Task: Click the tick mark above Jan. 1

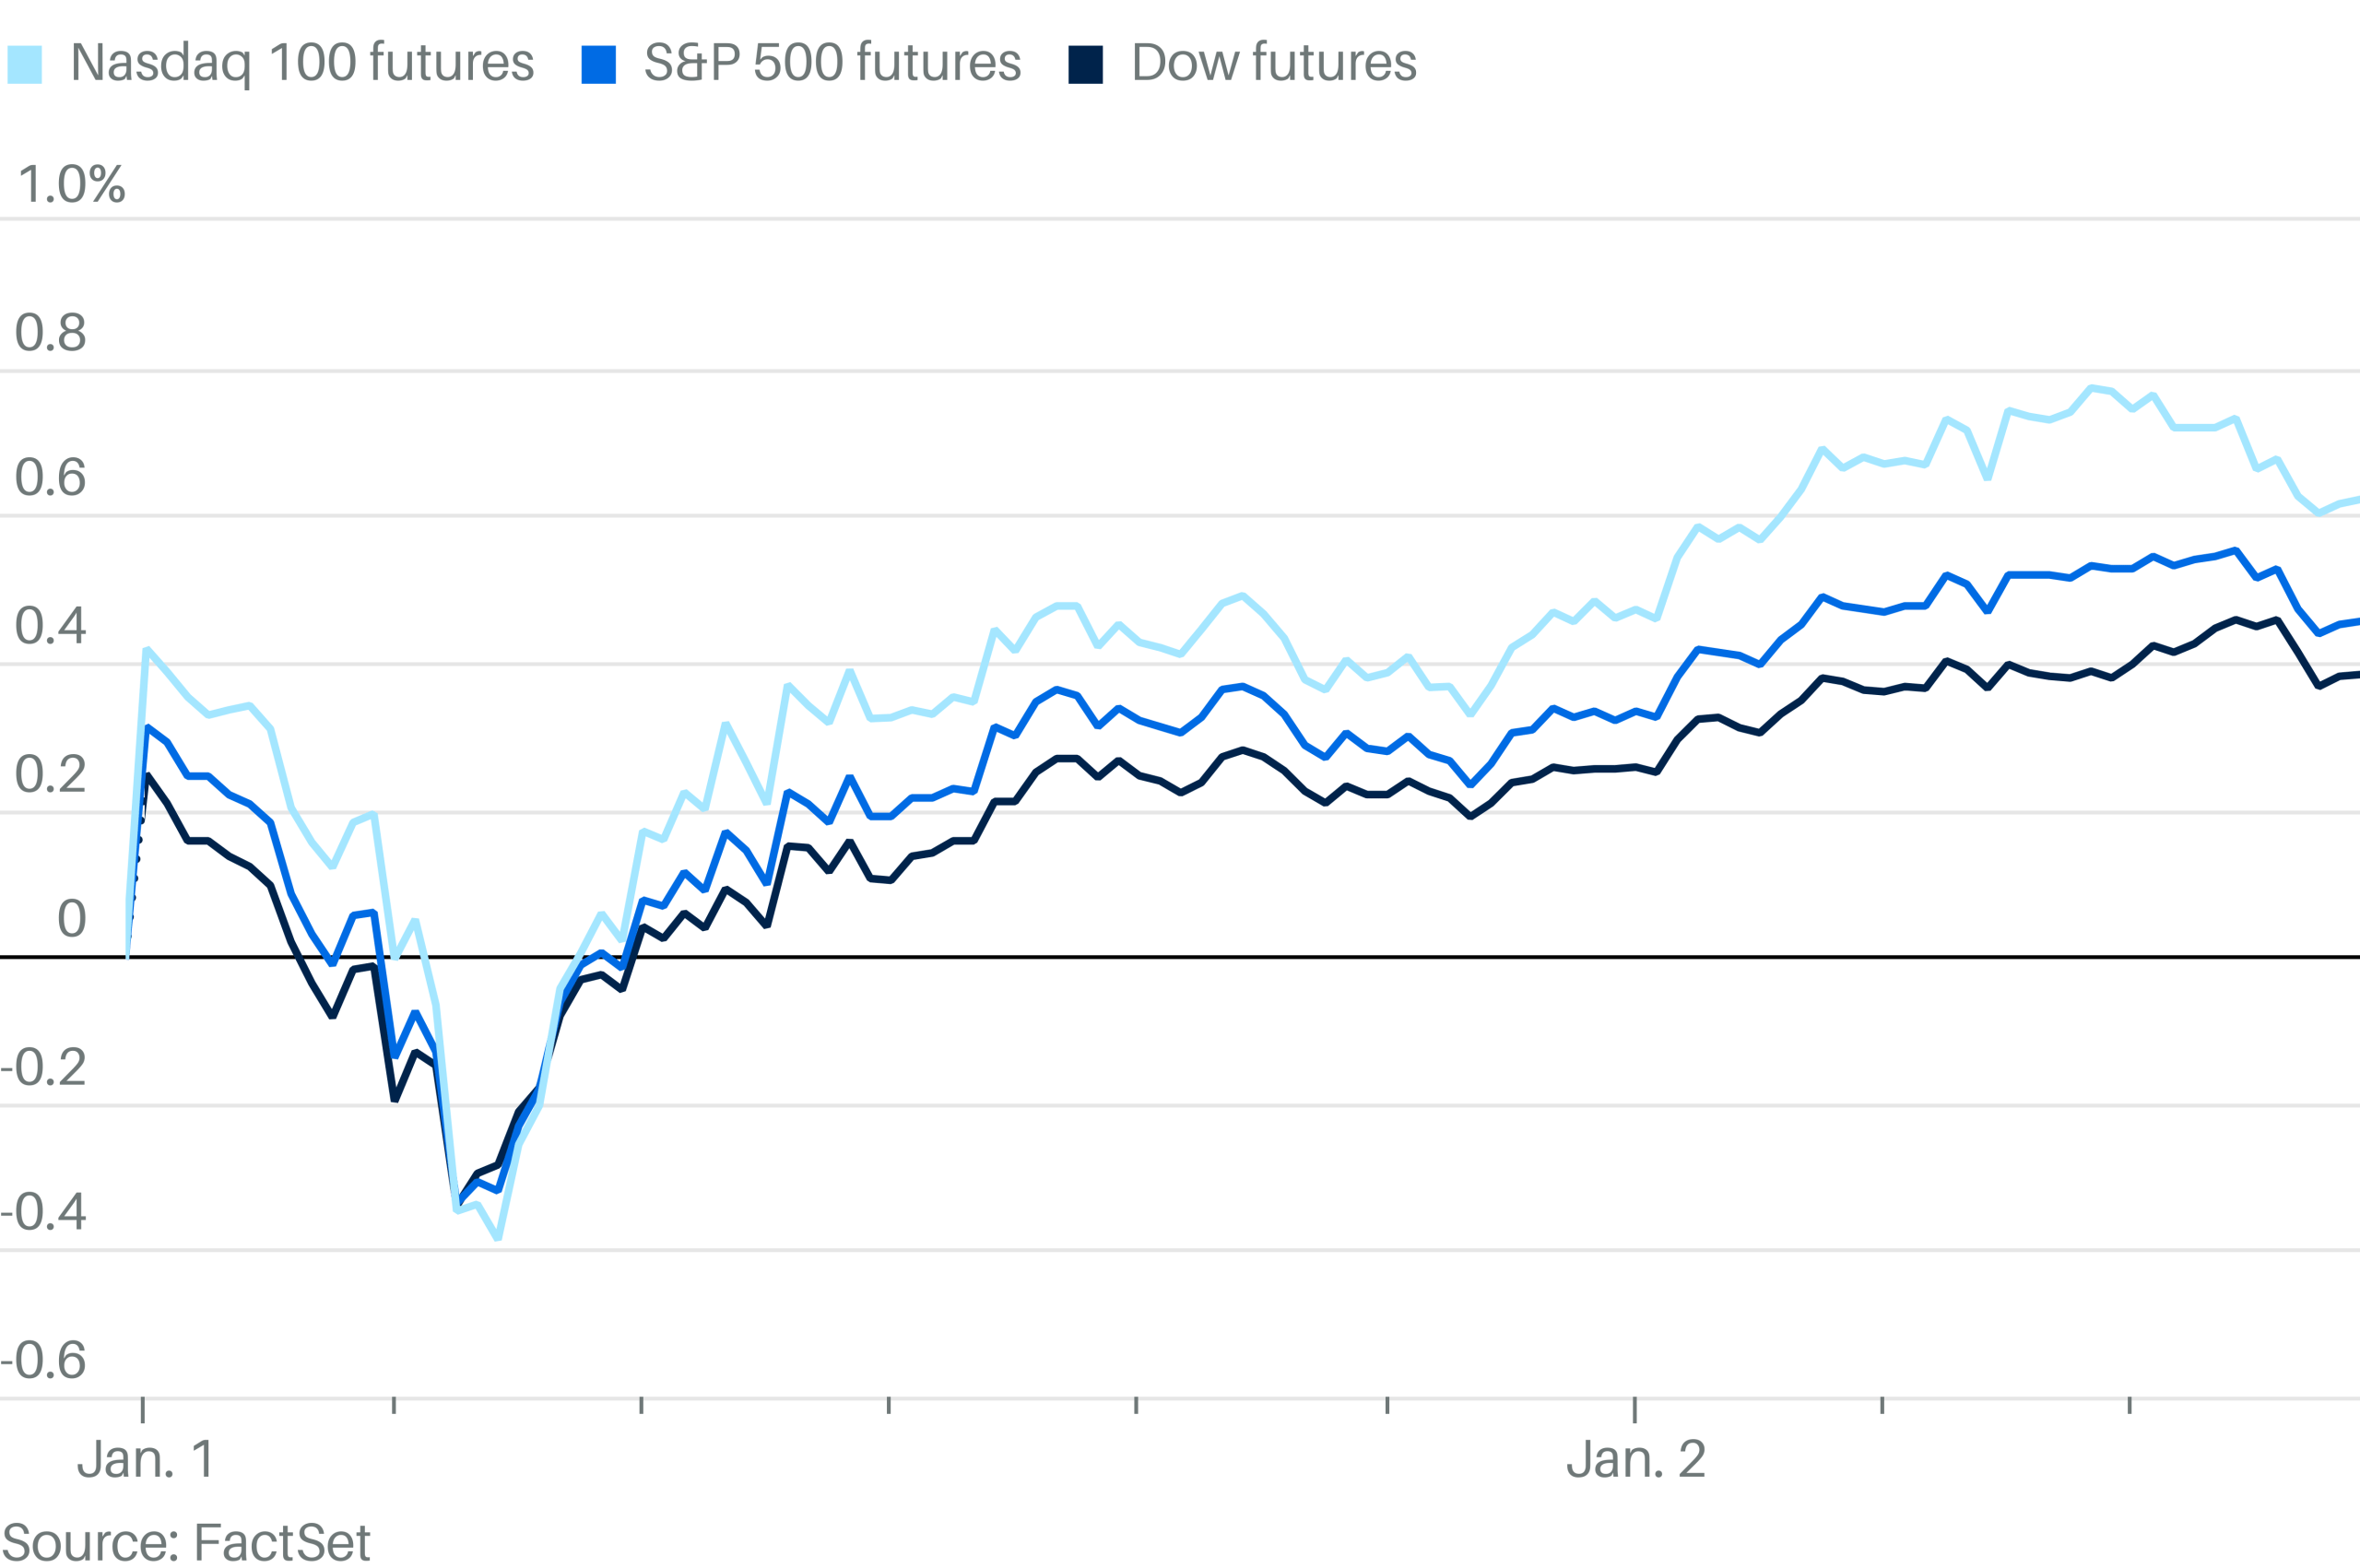Action: (143, 1410)
